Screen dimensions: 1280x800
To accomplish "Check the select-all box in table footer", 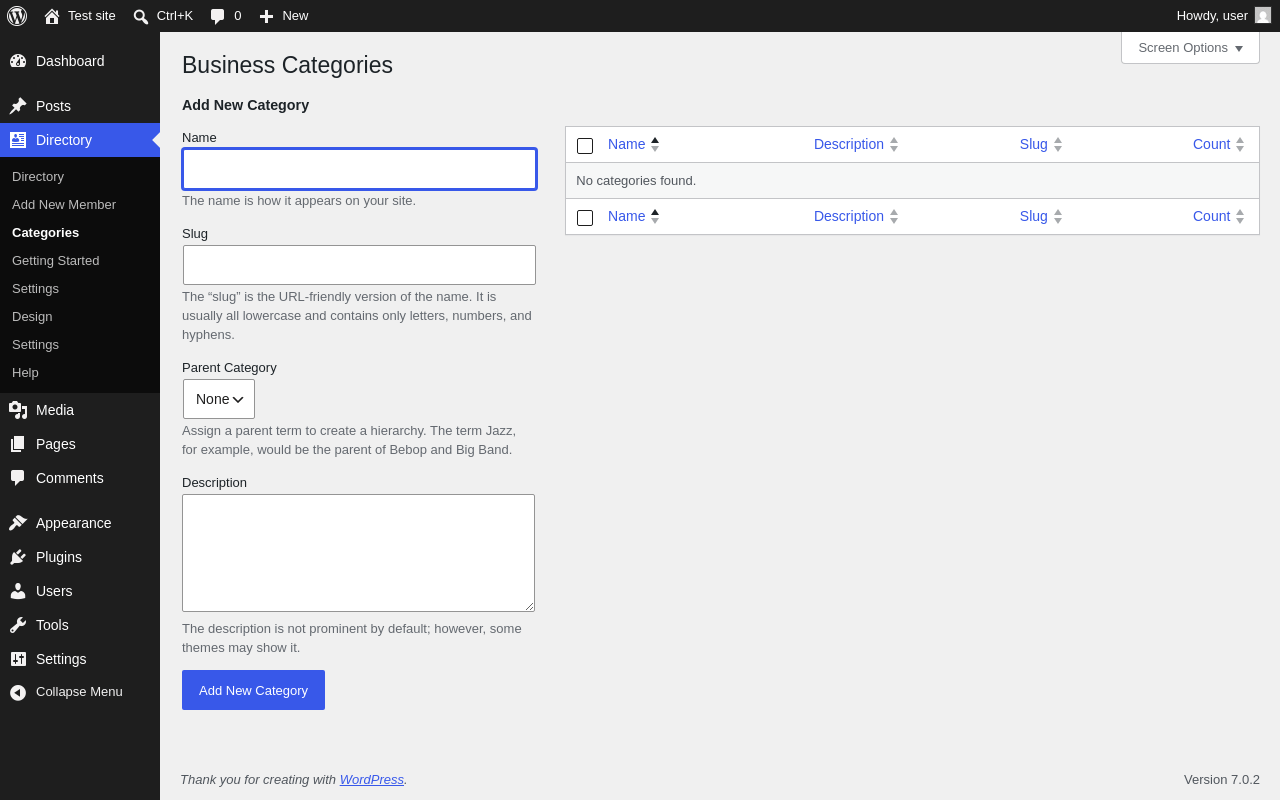I will point(585,218).
